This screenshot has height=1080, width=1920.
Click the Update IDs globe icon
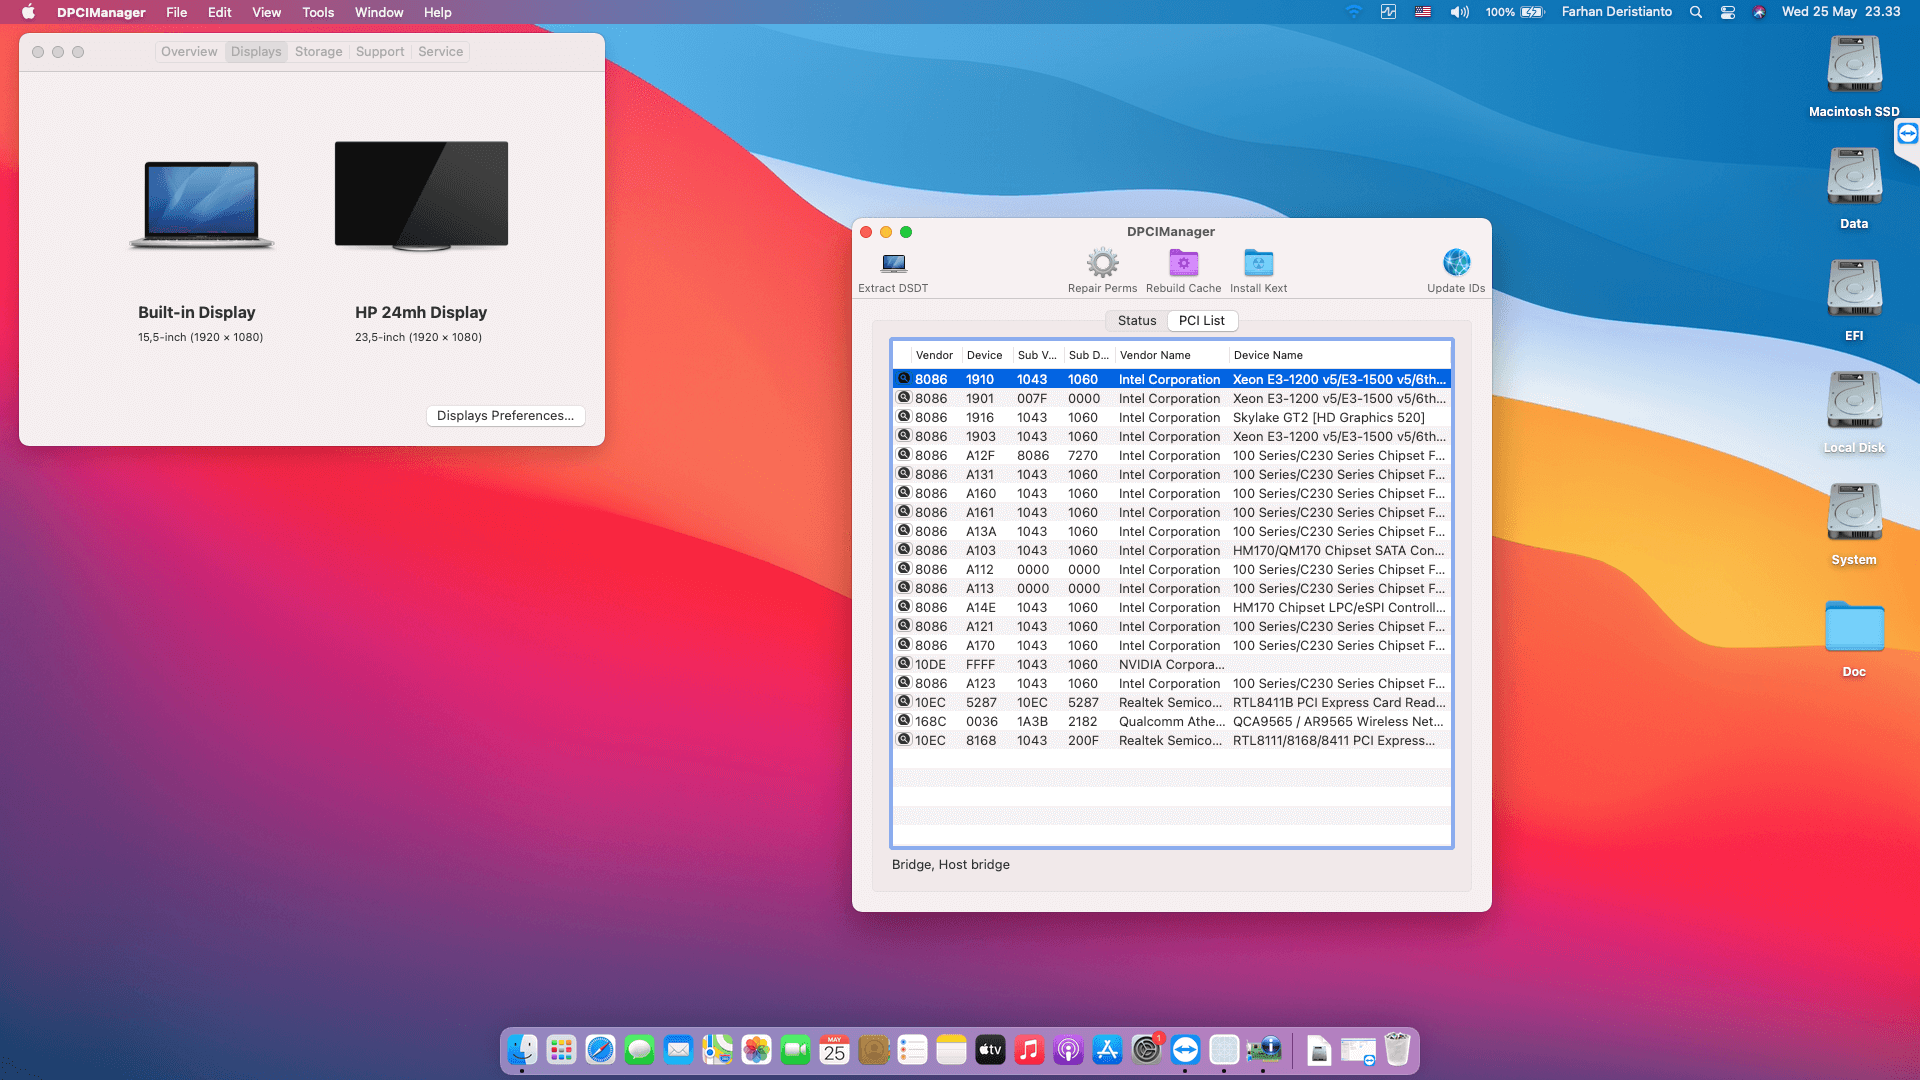tap(1456, 263)
